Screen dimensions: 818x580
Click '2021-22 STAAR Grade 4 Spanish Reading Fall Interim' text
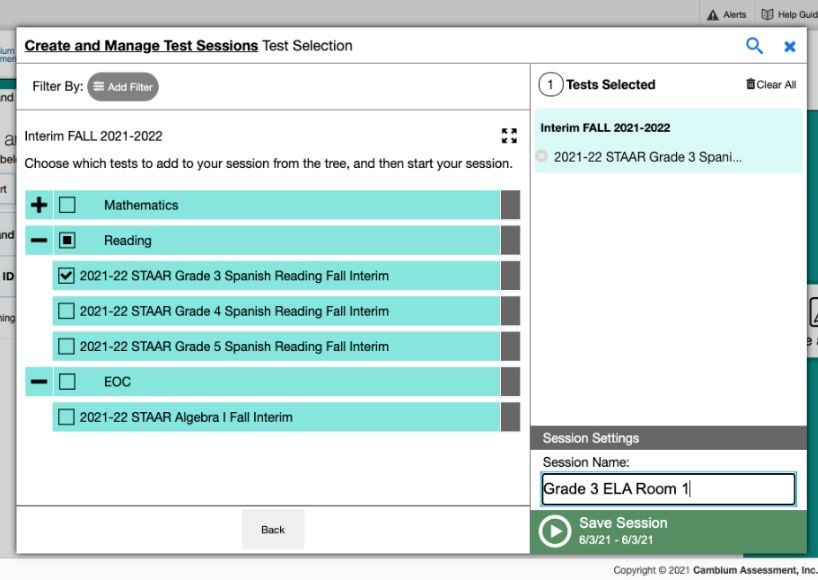point(234,311)
